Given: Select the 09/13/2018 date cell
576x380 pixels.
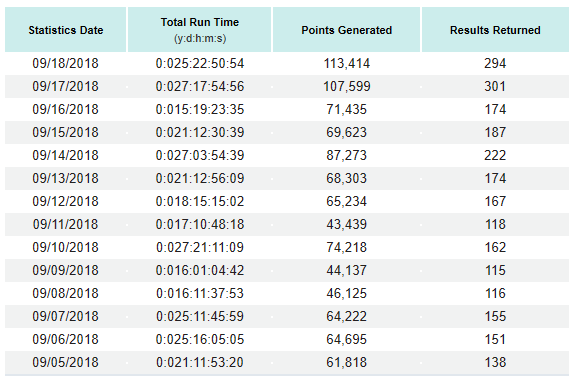Looking at the screenshot, I should pos(65,179).
